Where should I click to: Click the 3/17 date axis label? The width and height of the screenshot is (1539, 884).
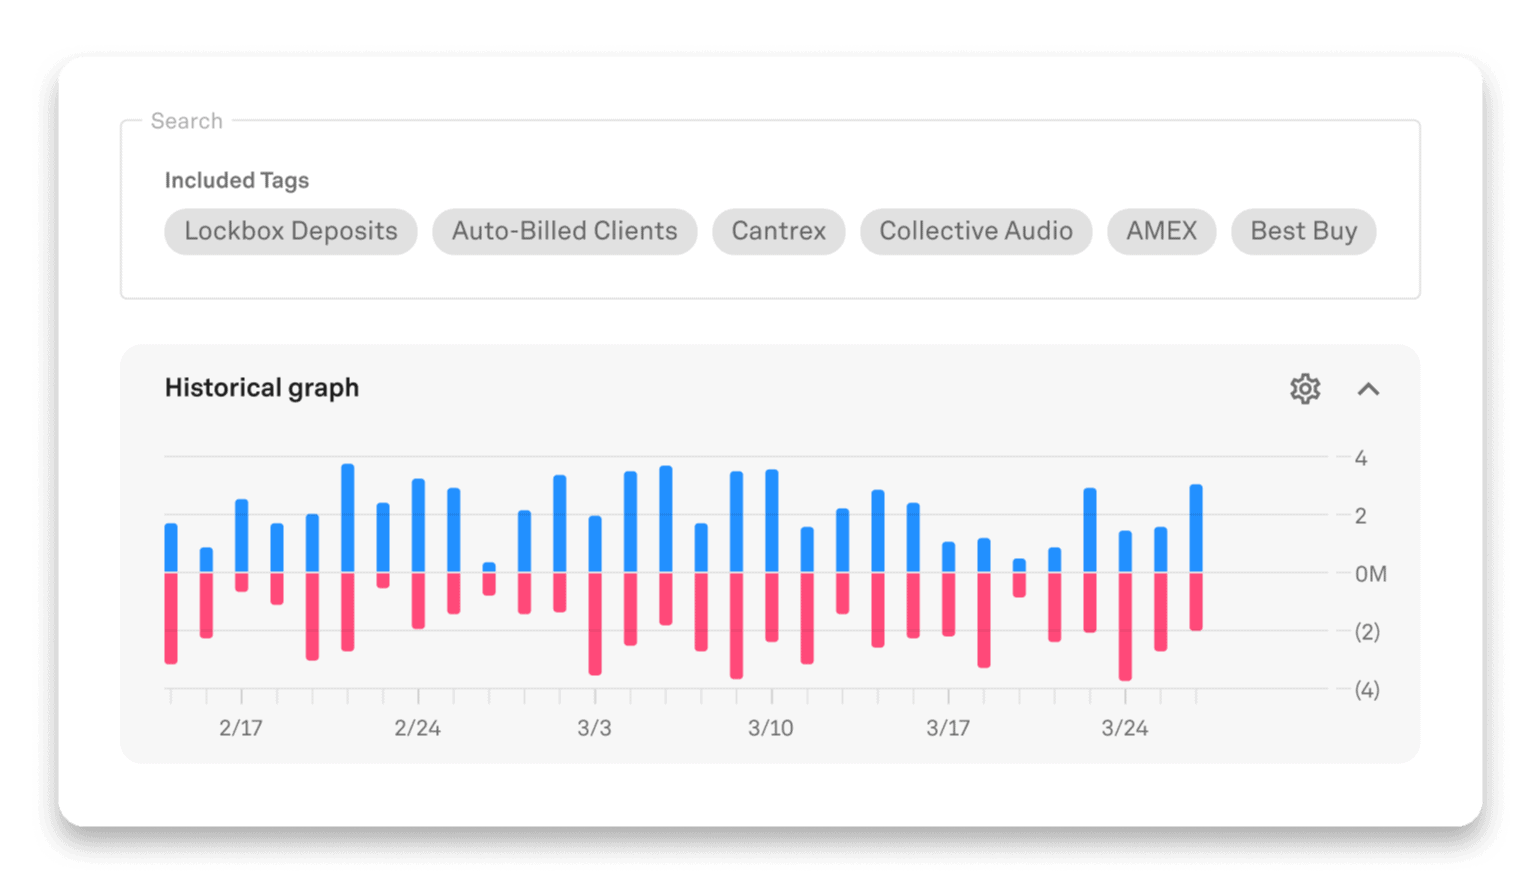click(x=947, y=728)
